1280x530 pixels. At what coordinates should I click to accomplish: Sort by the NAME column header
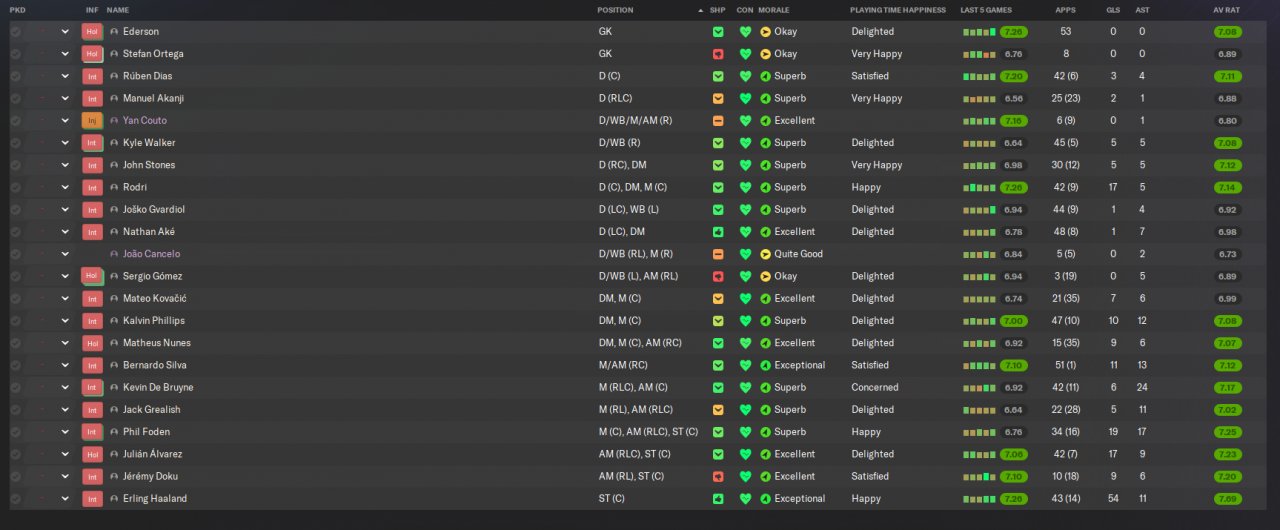click(118, 10)
